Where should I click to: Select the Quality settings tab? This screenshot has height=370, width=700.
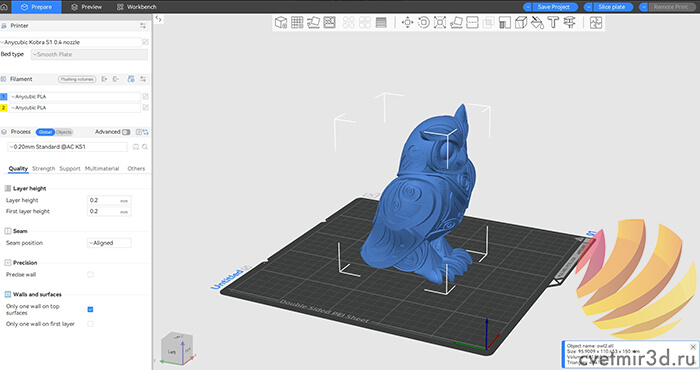[18, 169]
